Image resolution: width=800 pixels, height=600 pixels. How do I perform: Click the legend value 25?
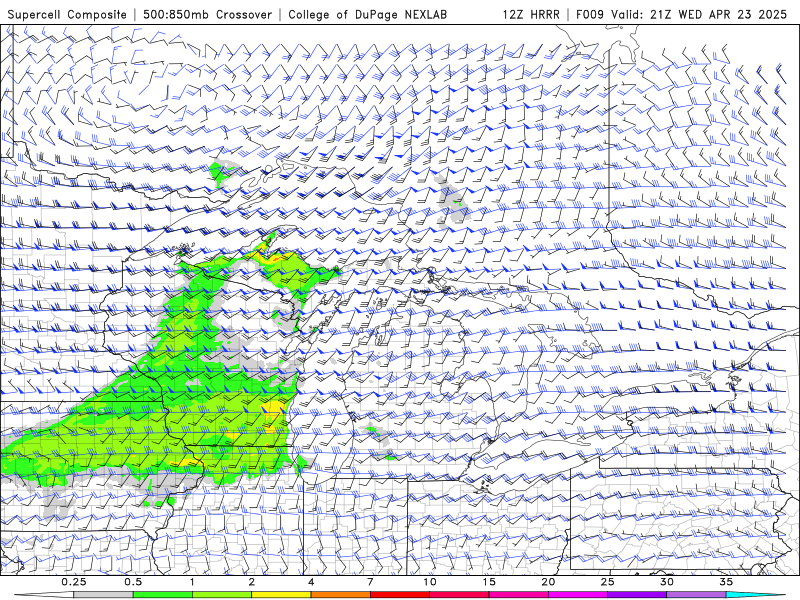point(608,582)
